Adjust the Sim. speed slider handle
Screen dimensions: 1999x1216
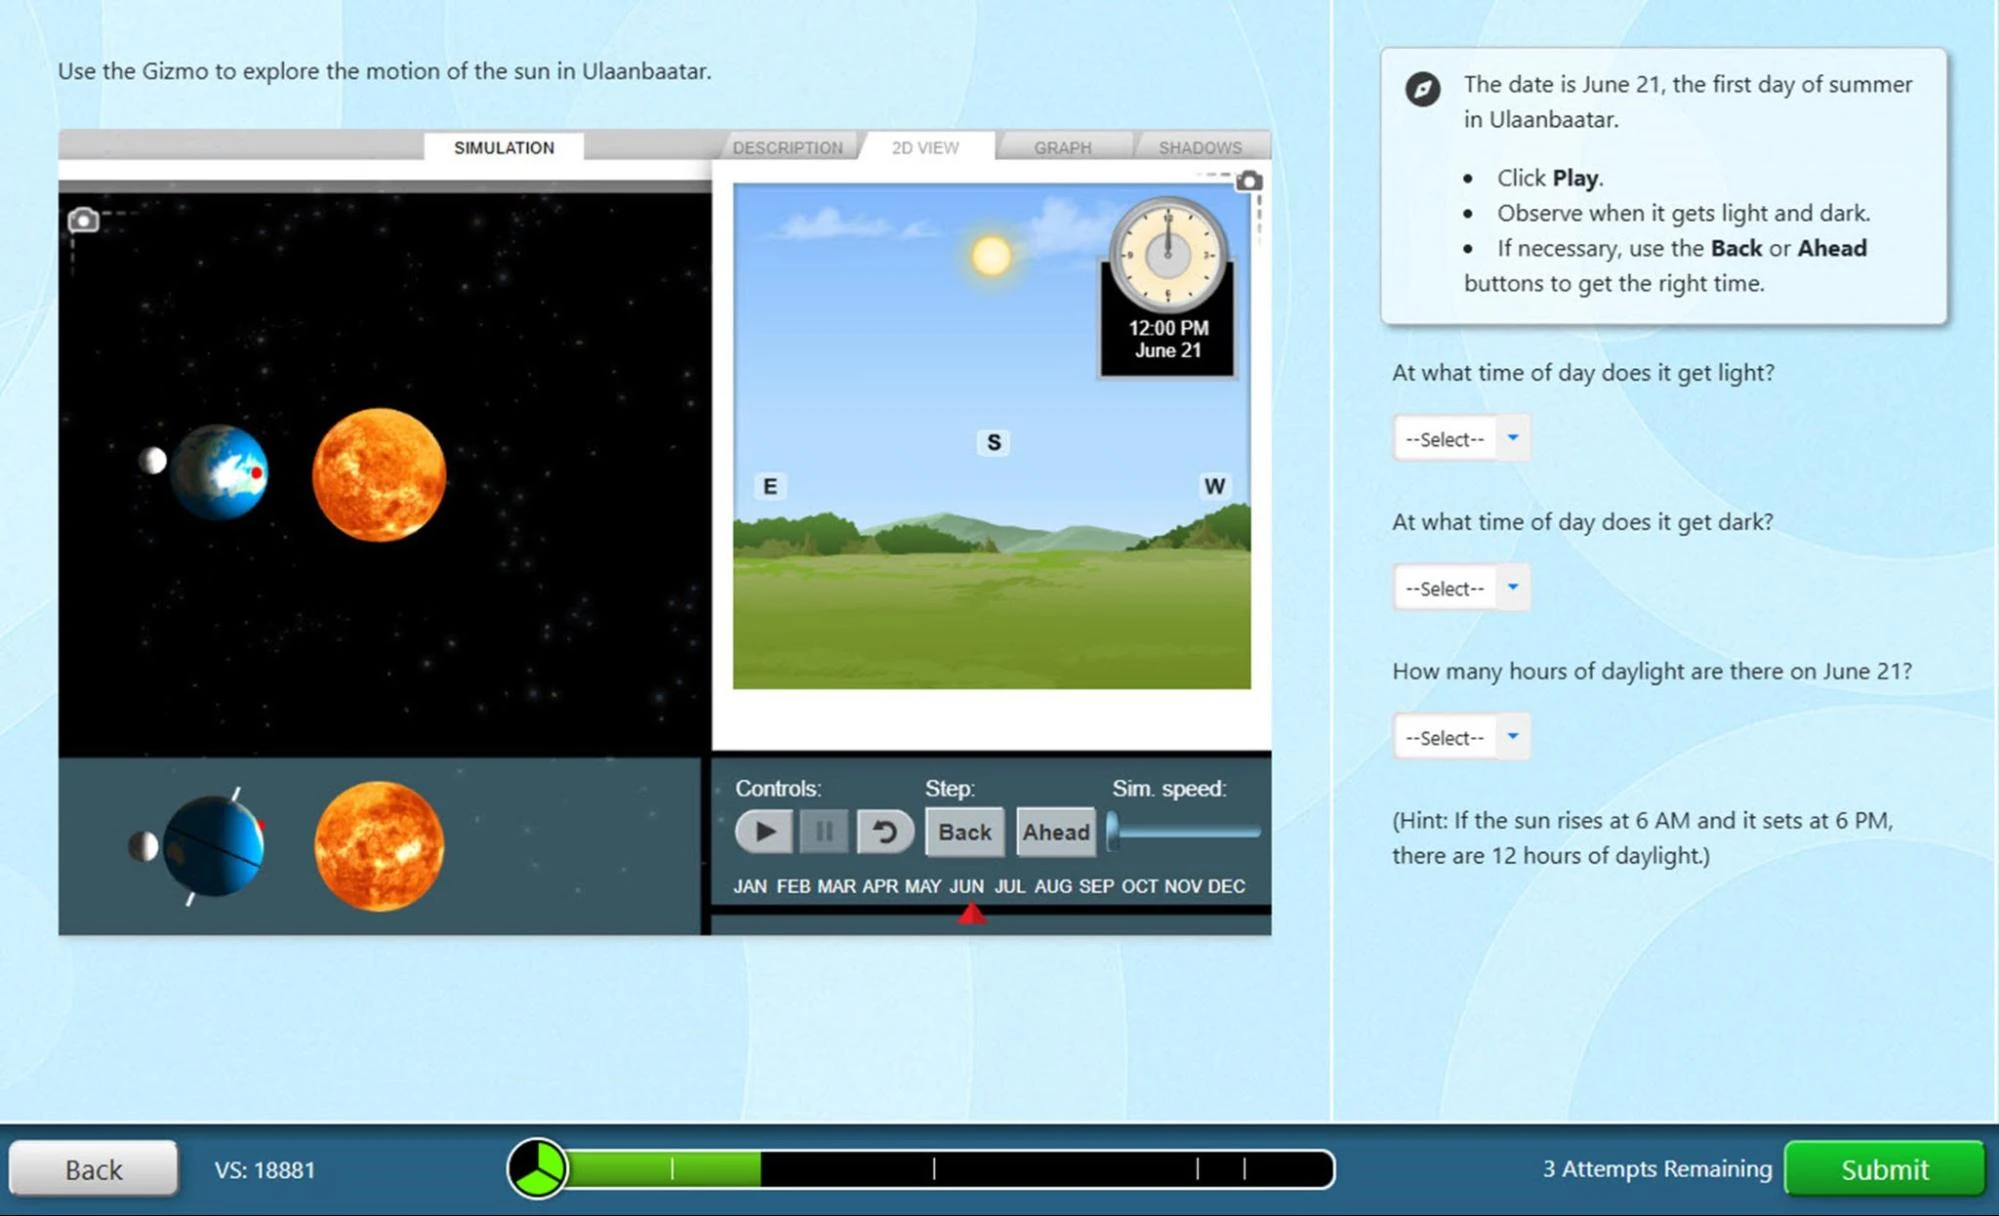tap(1113, 831)
